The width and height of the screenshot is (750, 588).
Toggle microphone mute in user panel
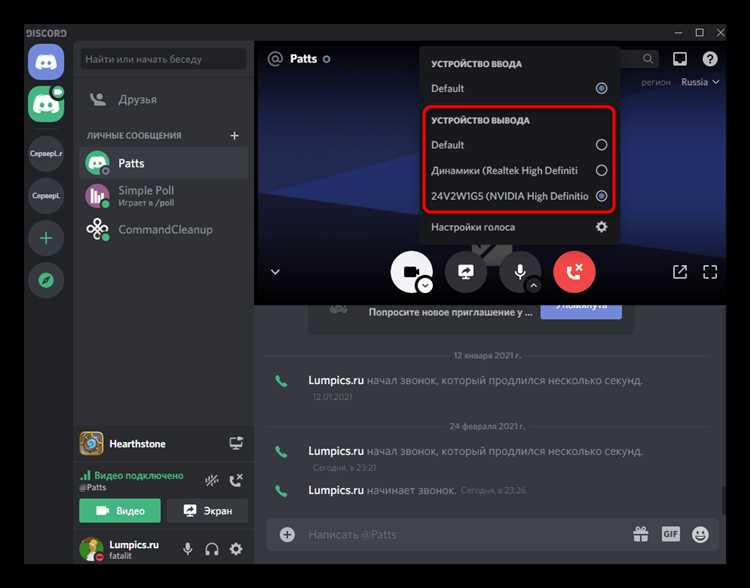pyautogui.click(x=188, y=549)
